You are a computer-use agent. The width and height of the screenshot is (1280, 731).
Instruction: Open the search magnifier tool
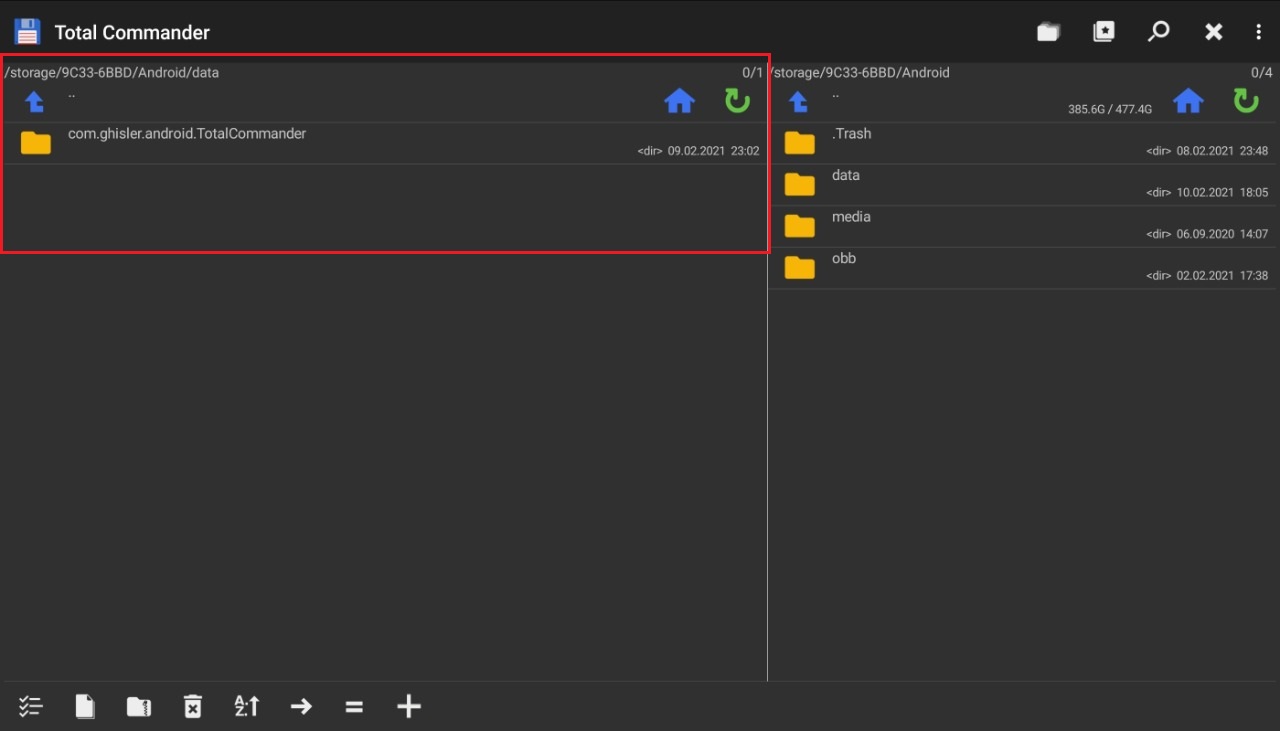1158,32
